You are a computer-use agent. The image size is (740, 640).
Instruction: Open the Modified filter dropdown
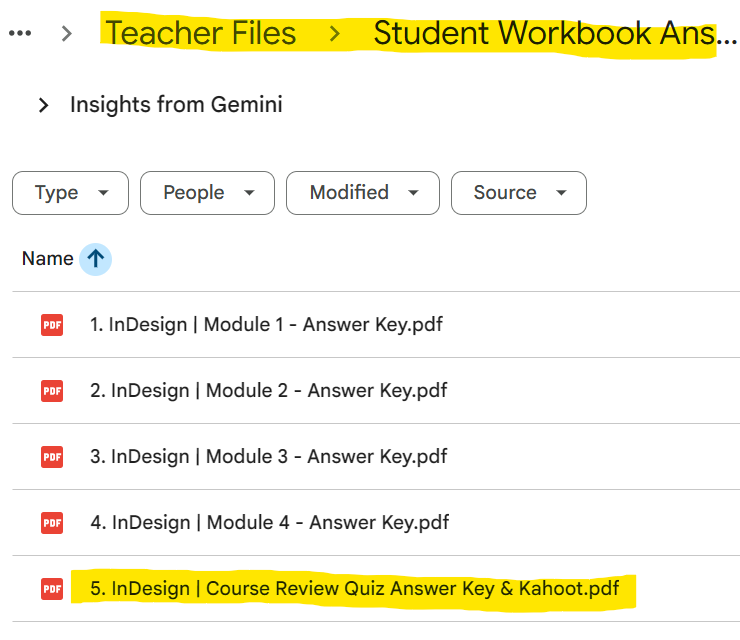(362, 193)
